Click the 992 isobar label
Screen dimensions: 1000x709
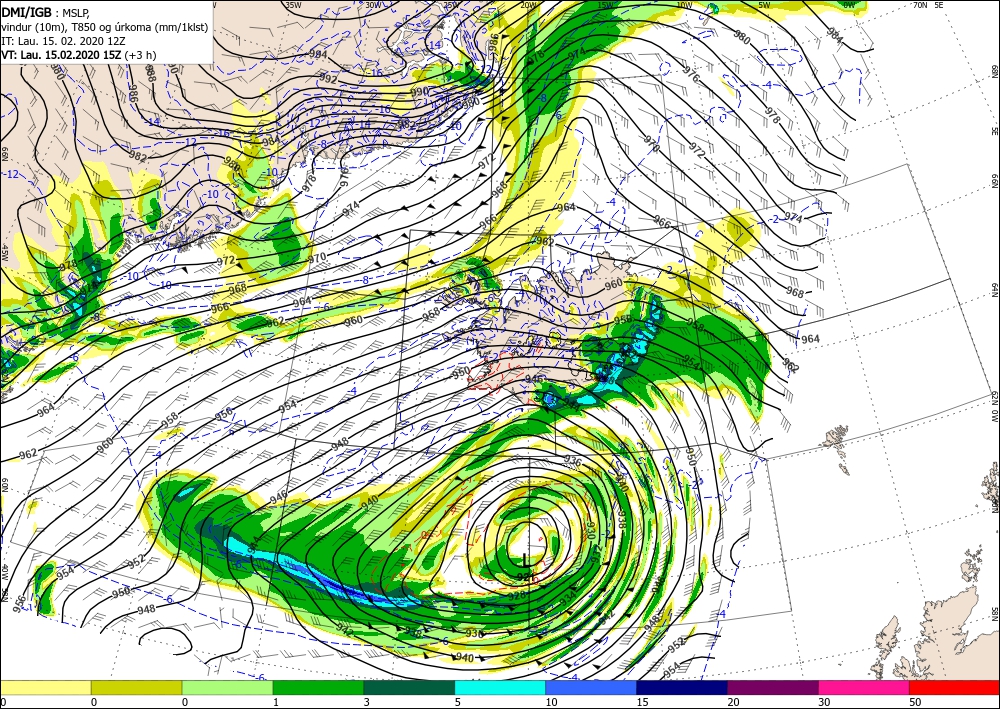[328, 80]
